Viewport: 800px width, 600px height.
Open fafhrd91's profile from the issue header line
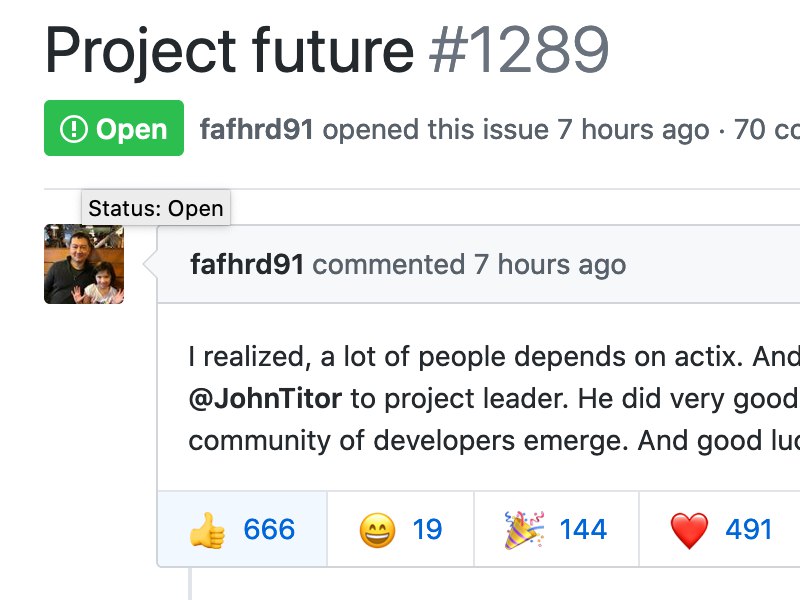point(257,129)
